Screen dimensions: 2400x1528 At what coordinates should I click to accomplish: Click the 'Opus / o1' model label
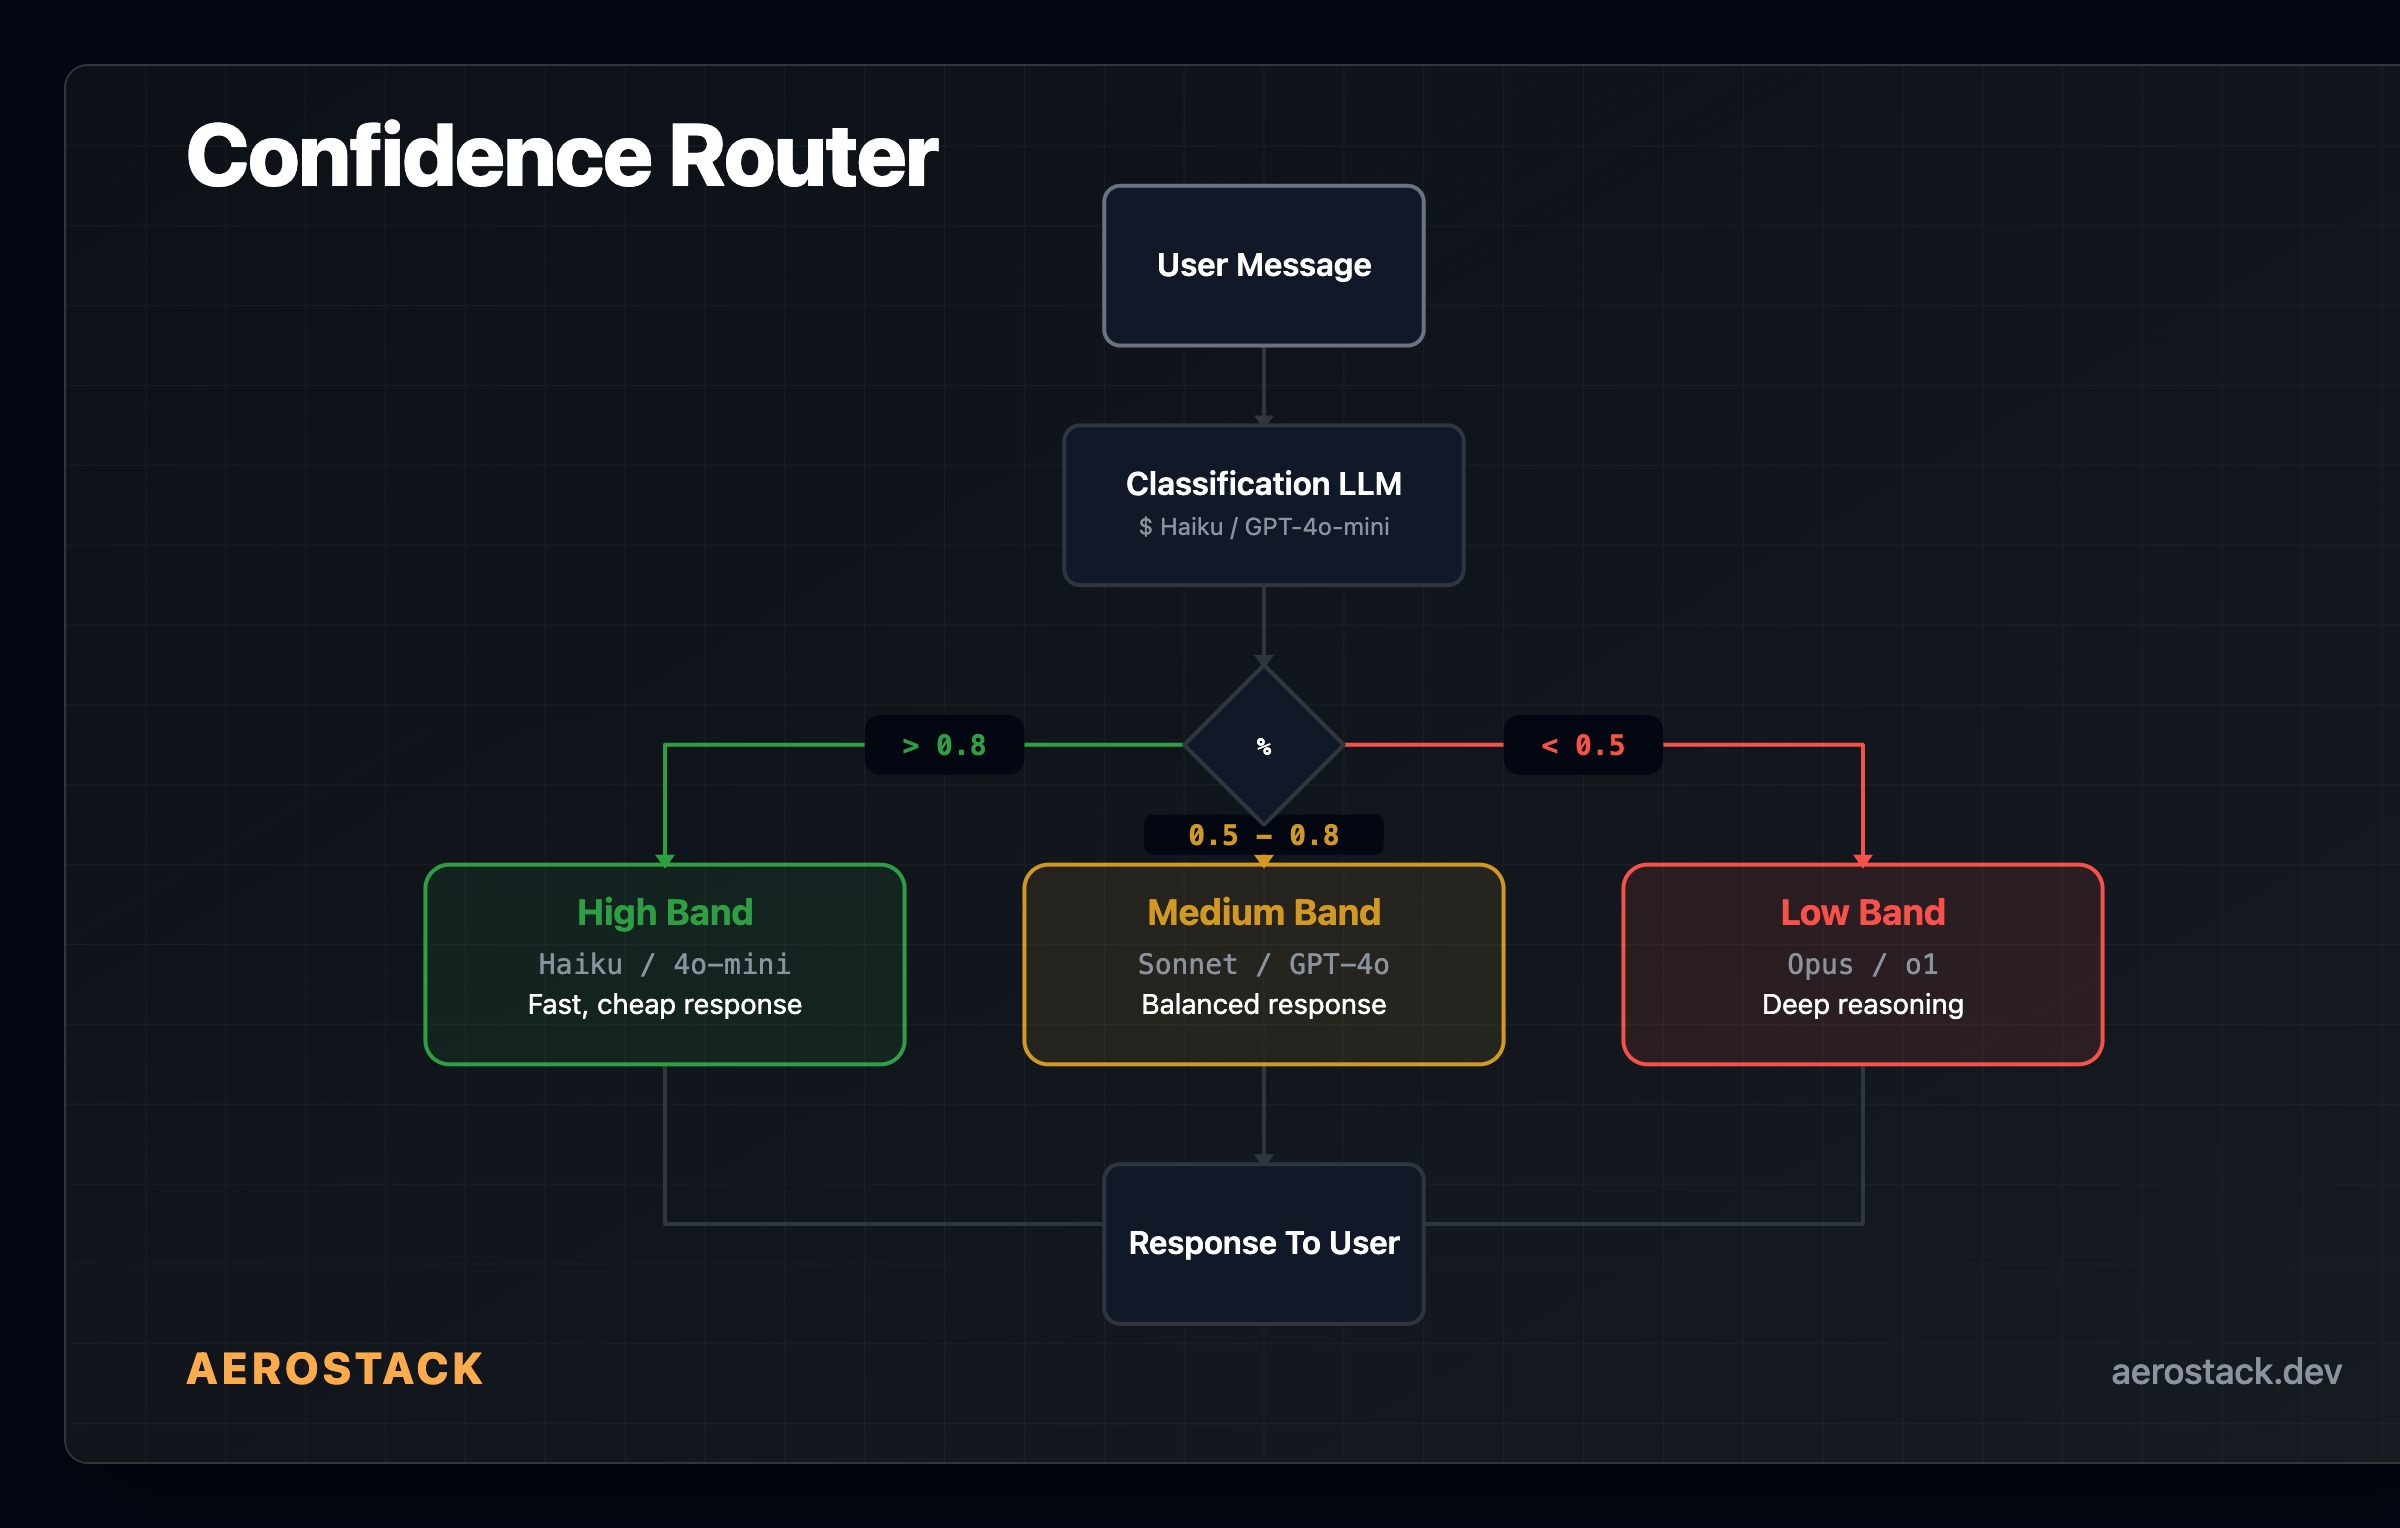[1861, 963]
